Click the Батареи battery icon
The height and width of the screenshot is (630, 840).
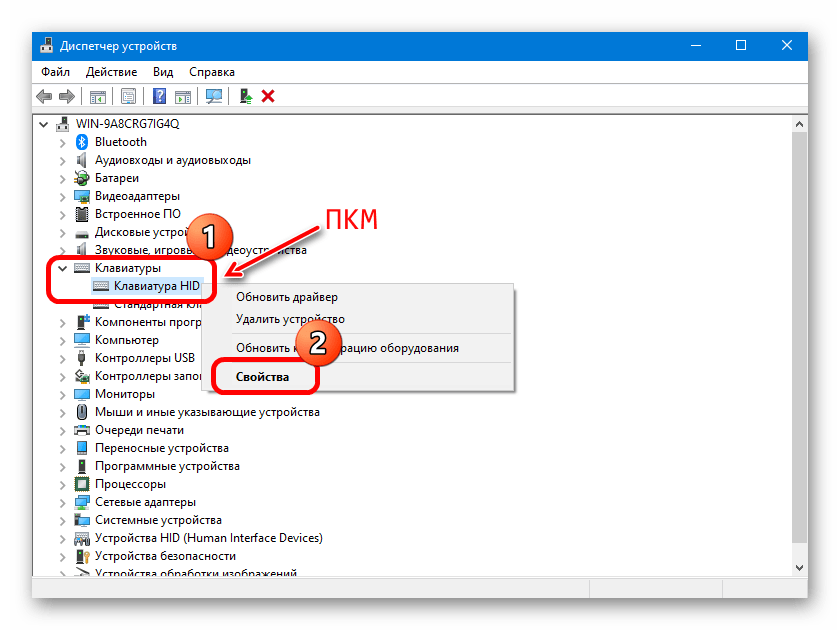pyautogui.click(x=81, y=178)
